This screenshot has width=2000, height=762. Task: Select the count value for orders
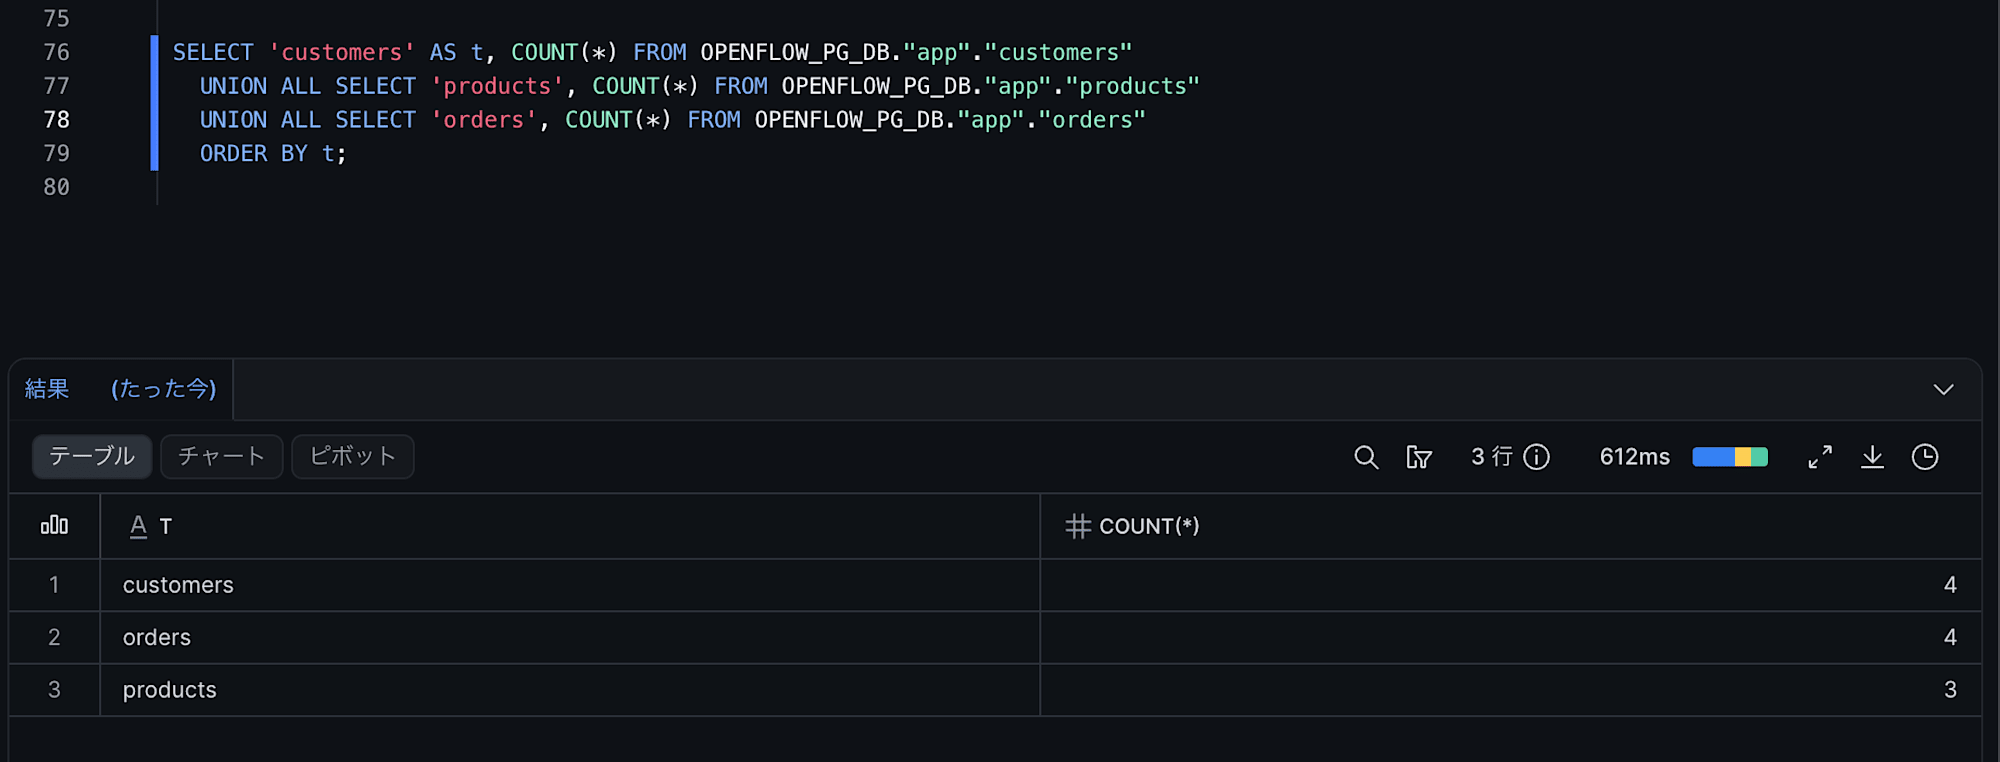click(x=1511, y=637)
